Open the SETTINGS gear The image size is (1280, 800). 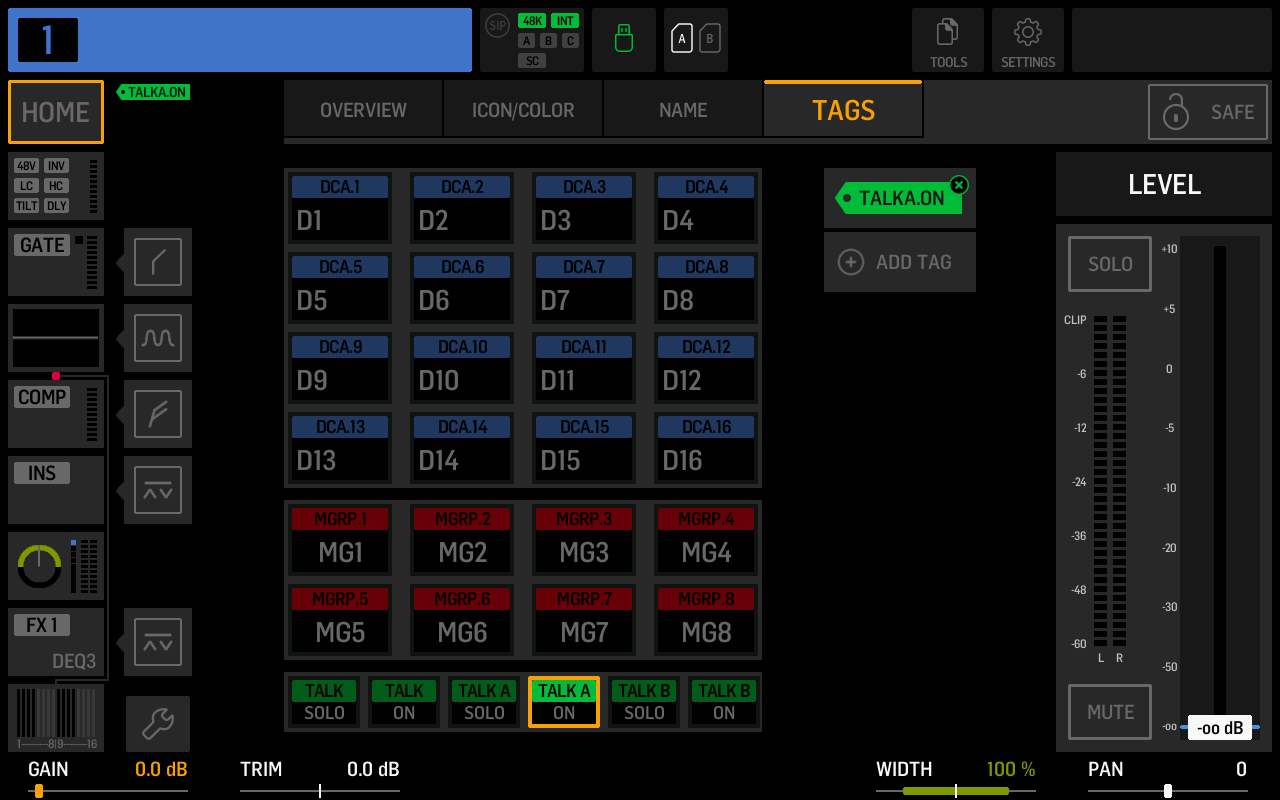[x=1027, y=40]
